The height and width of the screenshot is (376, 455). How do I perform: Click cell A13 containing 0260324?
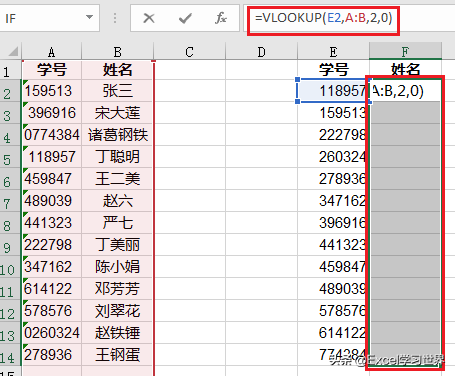click(52, 333)
